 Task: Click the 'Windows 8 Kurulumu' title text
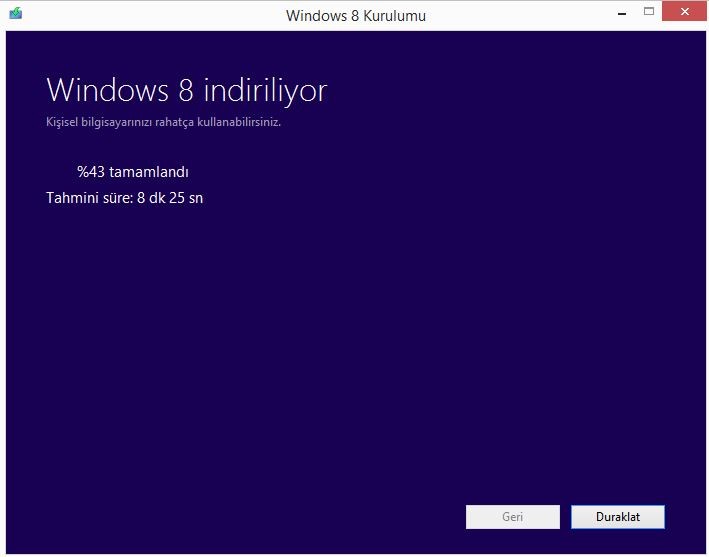click(x=356, y=16)
